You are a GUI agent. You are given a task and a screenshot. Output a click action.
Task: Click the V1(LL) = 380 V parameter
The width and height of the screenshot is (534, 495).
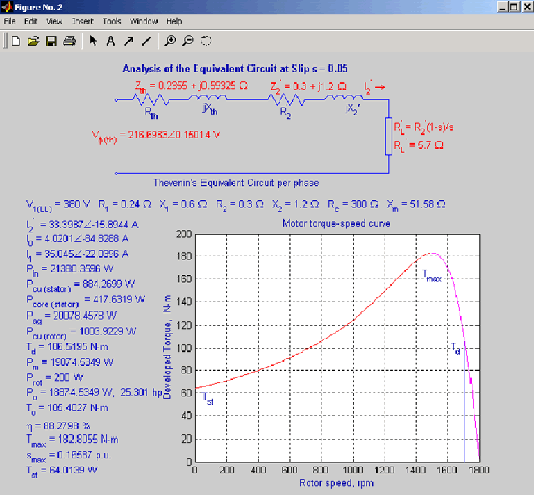(x=58, y=205)
